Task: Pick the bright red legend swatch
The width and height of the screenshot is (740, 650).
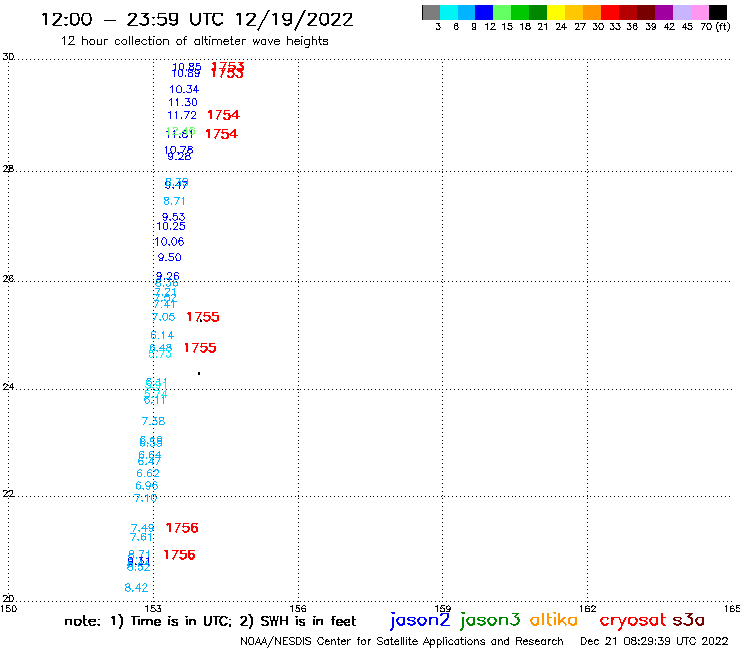Action: (x=610, y=12)
